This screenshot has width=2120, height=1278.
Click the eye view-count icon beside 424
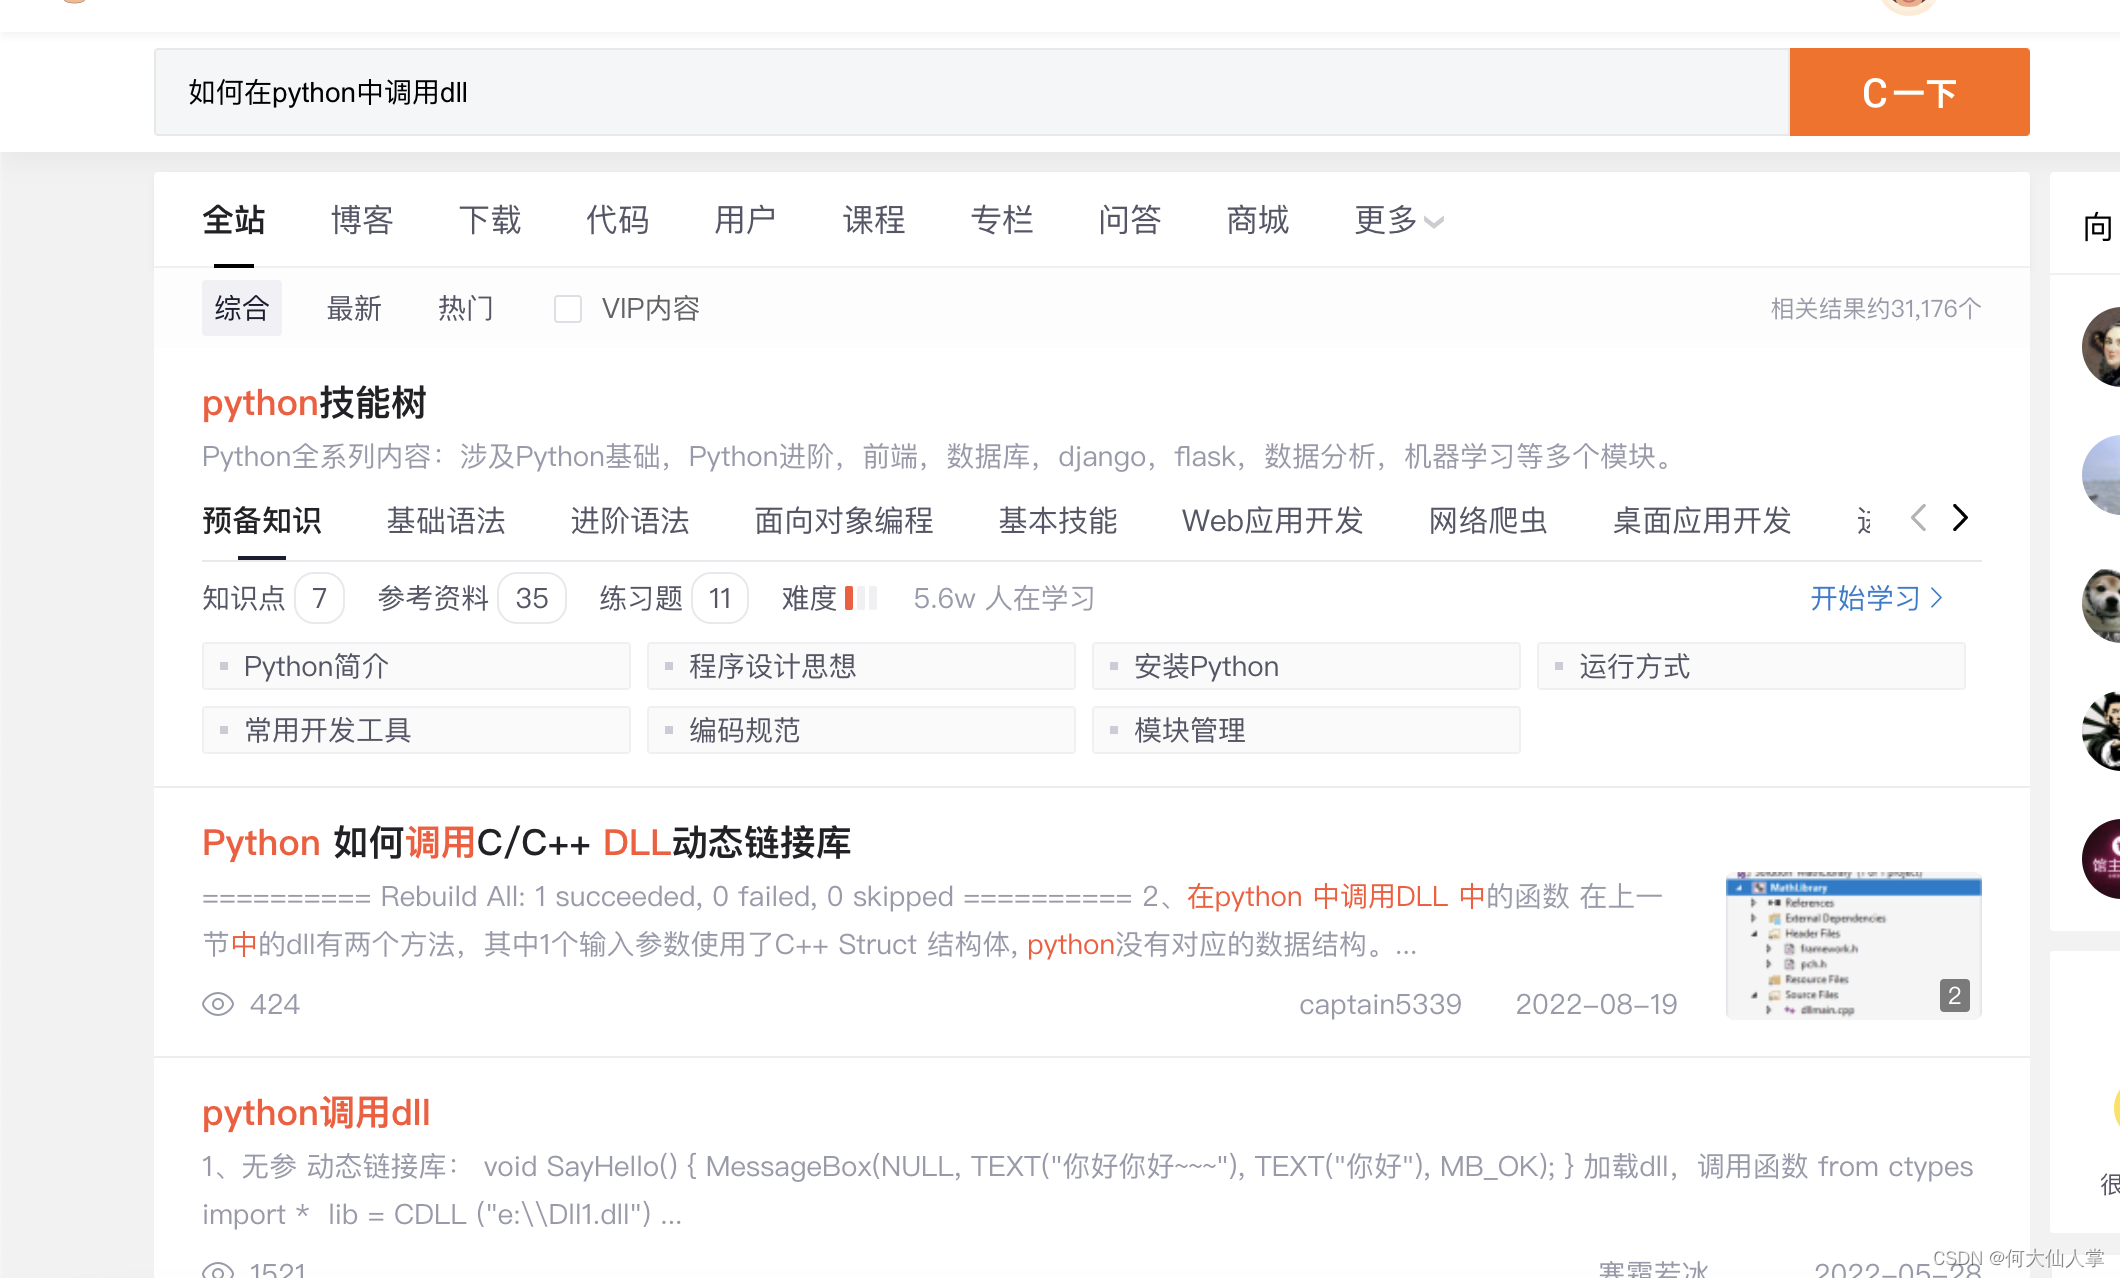coord(218,1004)
